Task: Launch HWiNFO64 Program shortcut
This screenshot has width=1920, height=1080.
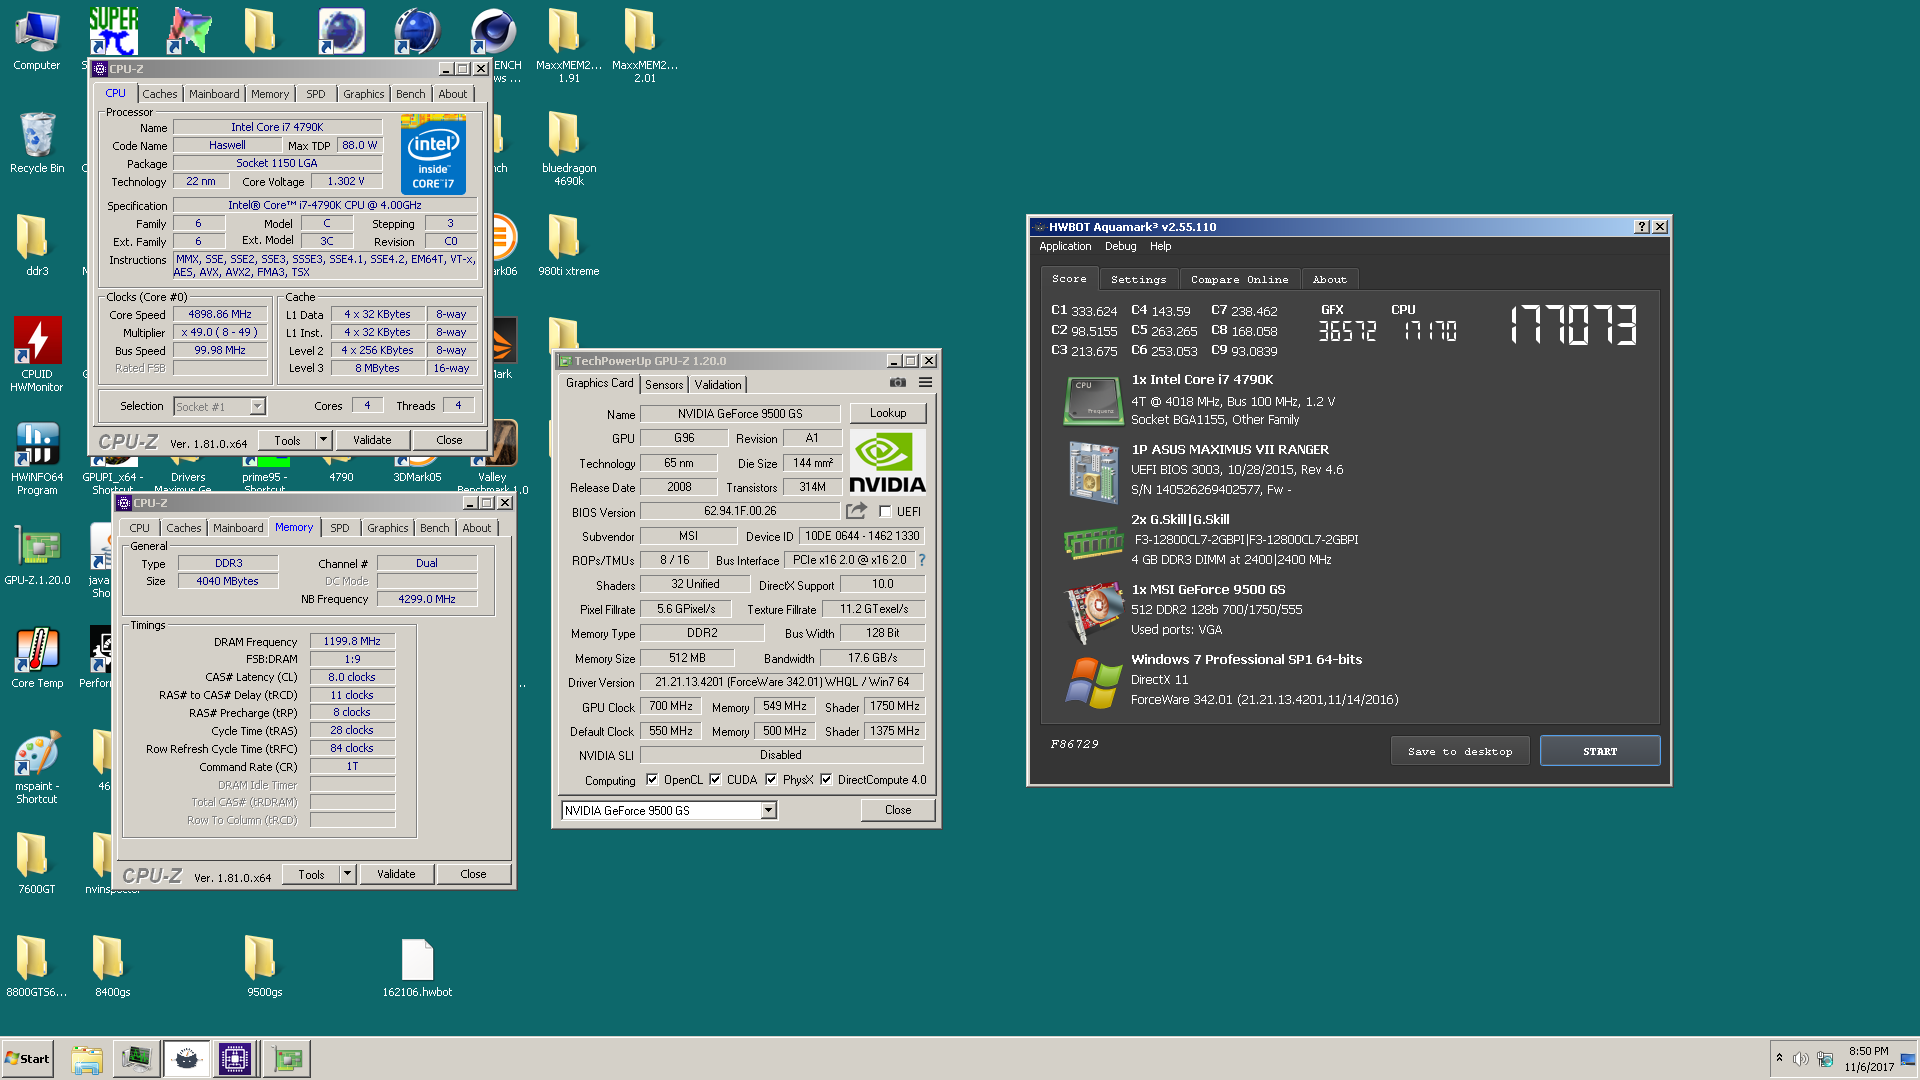Action: click(37, 457)
